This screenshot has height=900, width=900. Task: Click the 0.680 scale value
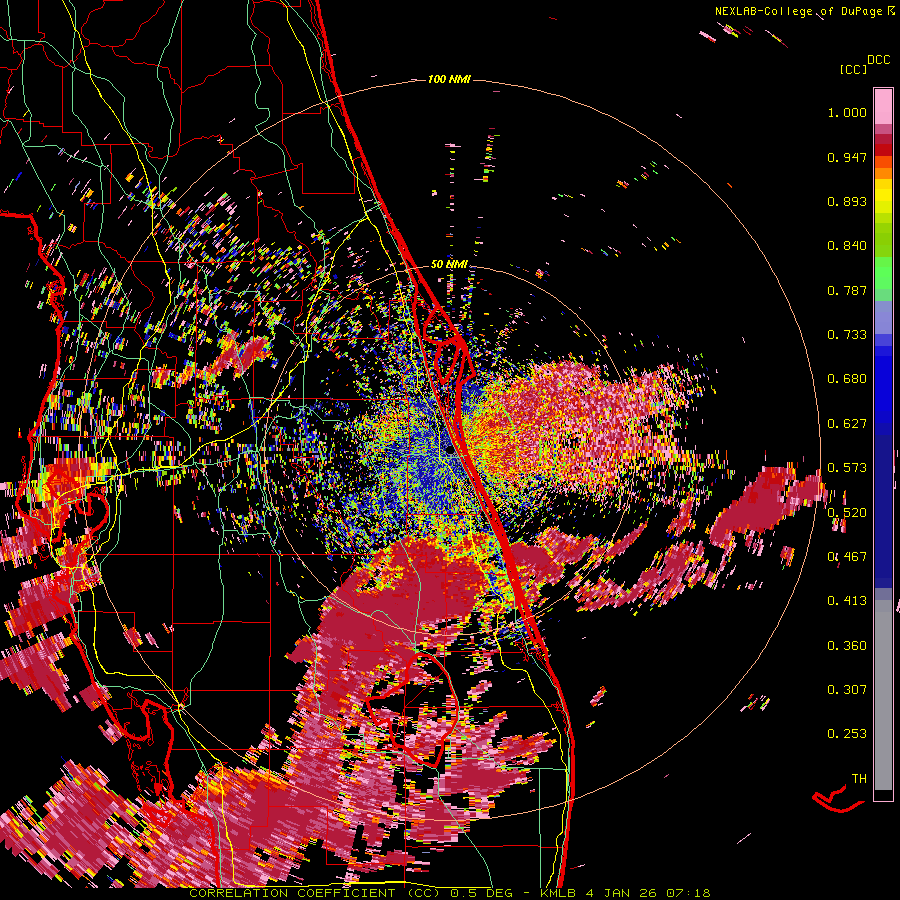point(847,379)
